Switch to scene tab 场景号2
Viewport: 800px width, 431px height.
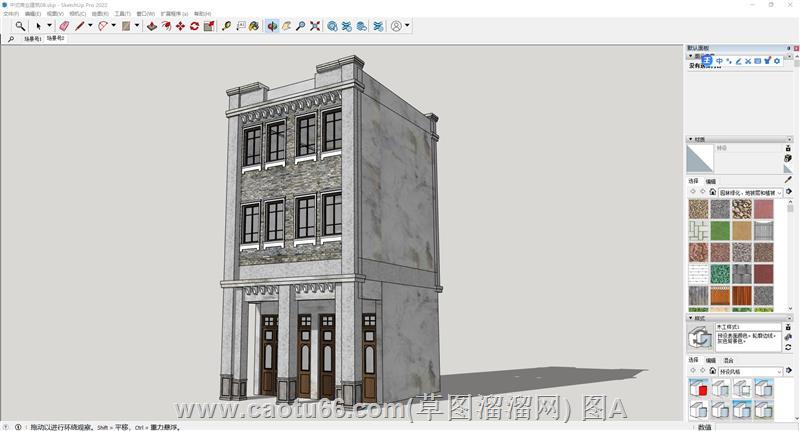(56, 38)
